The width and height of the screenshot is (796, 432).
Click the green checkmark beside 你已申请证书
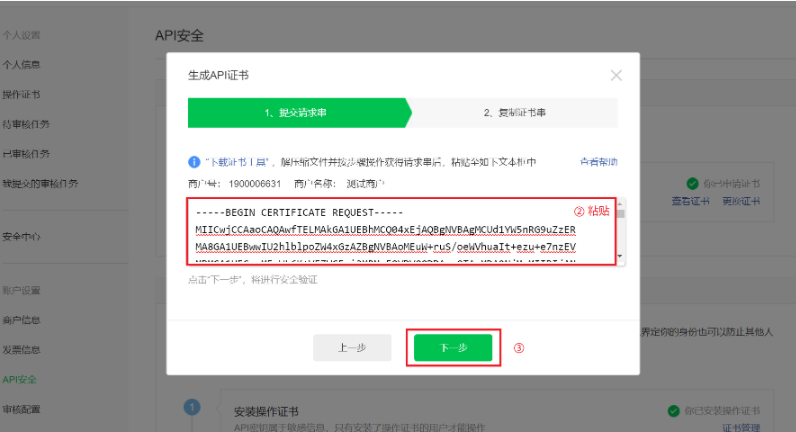pos(691,184)
